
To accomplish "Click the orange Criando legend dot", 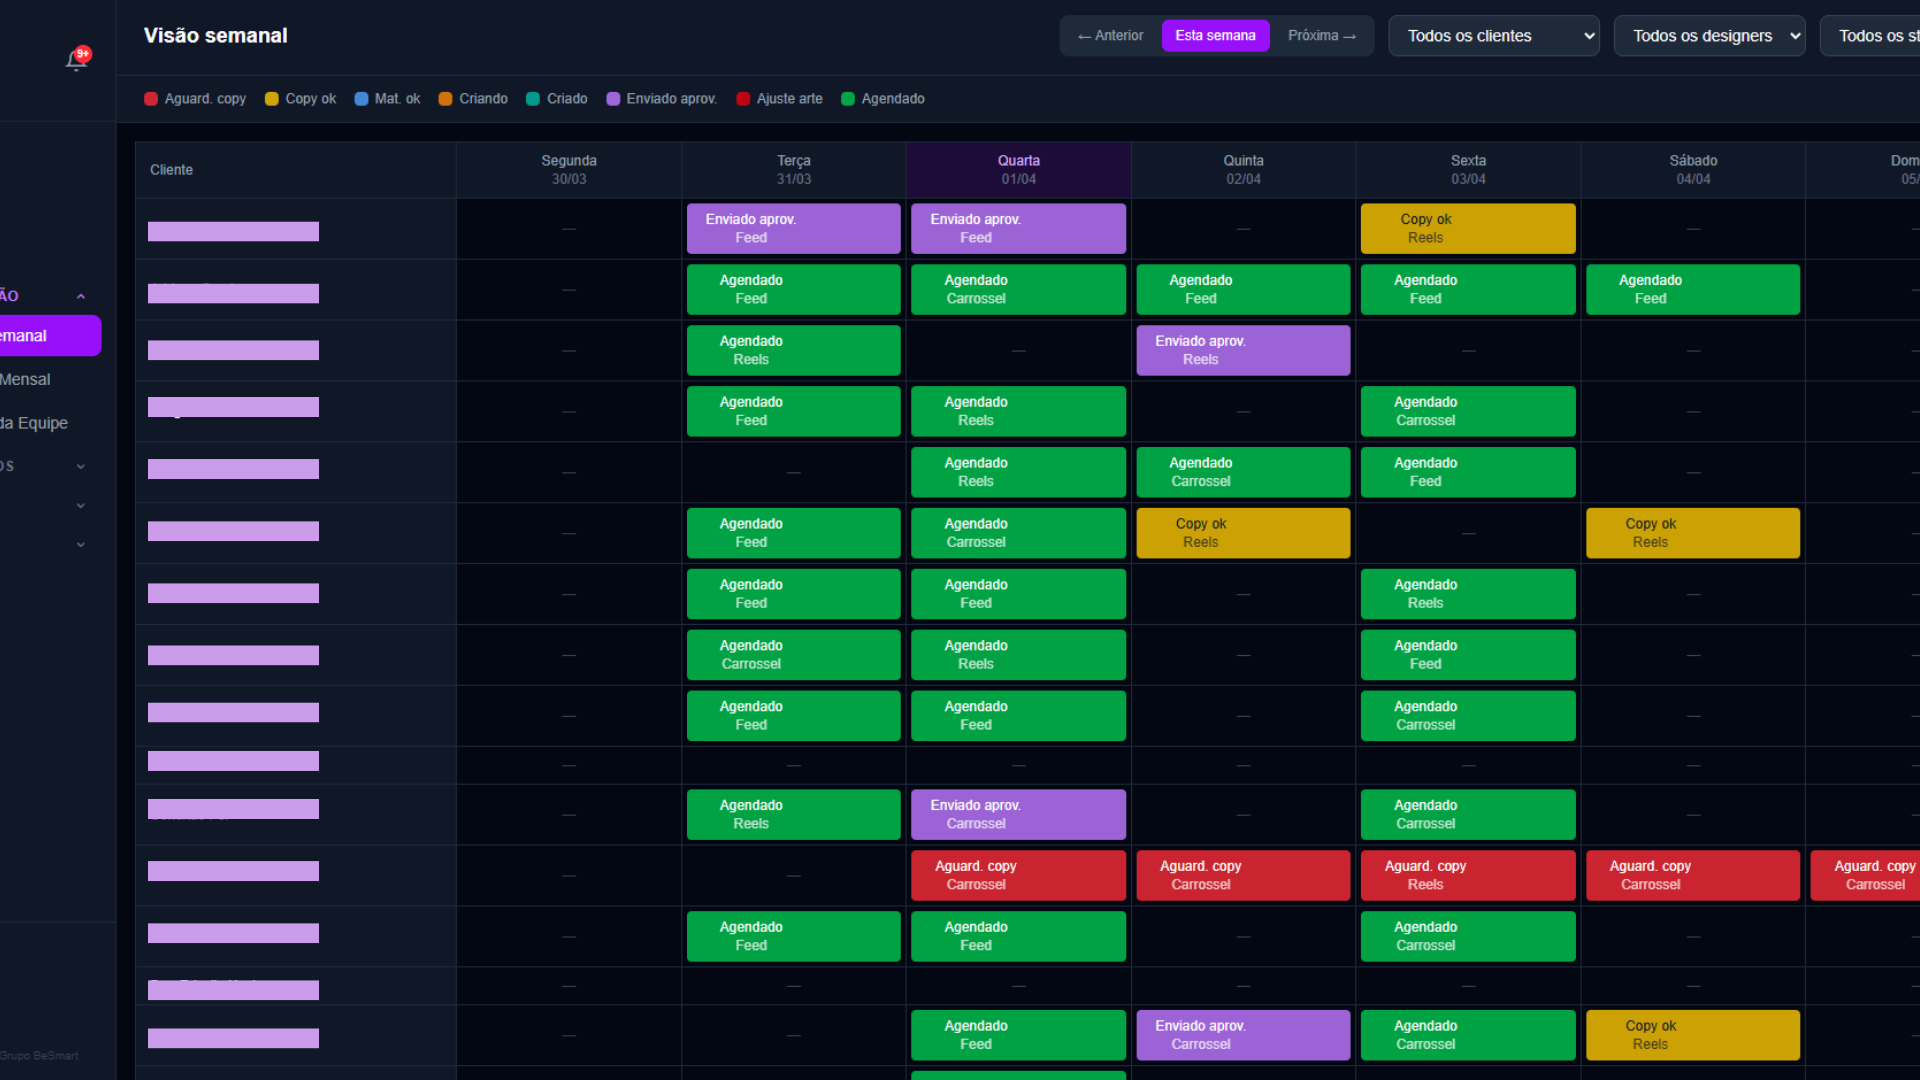I will click(446, 99).
